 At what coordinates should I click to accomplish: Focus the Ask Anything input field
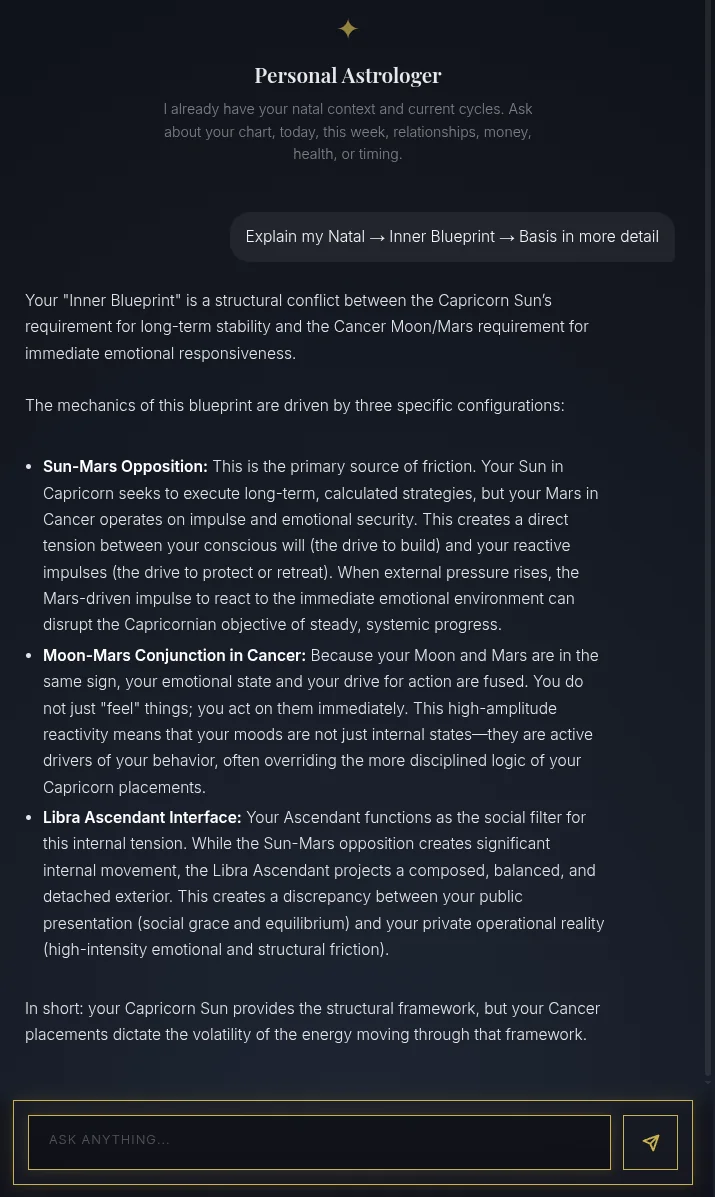[x=319, y=1142]
